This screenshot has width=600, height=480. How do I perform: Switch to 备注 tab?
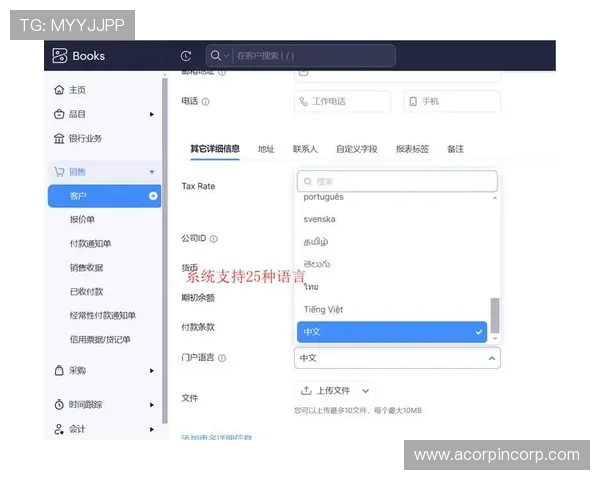coord(455,149)
